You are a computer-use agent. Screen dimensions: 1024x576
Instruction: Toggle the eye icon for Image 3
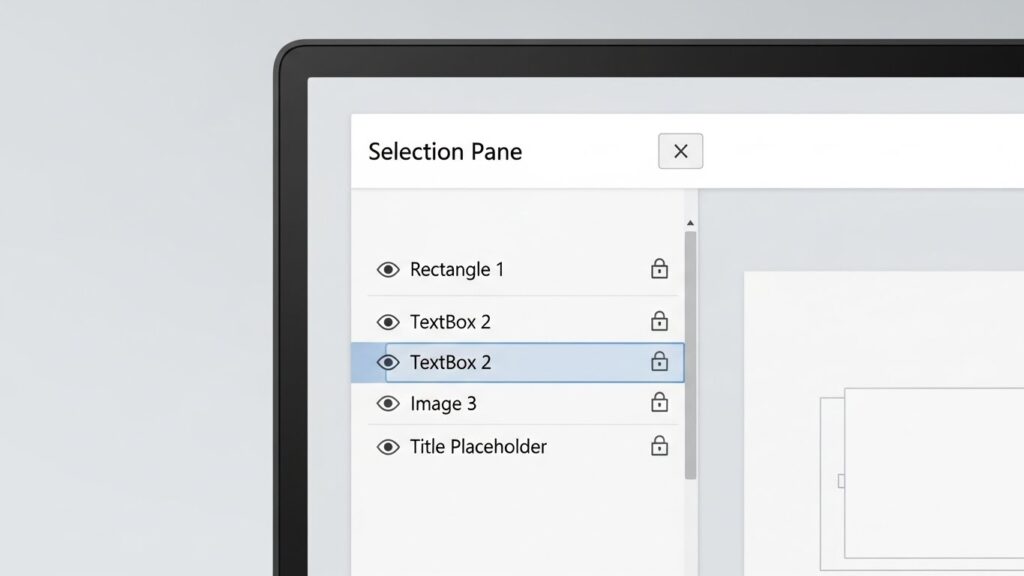pyautogui.click(x=388, y=404)
